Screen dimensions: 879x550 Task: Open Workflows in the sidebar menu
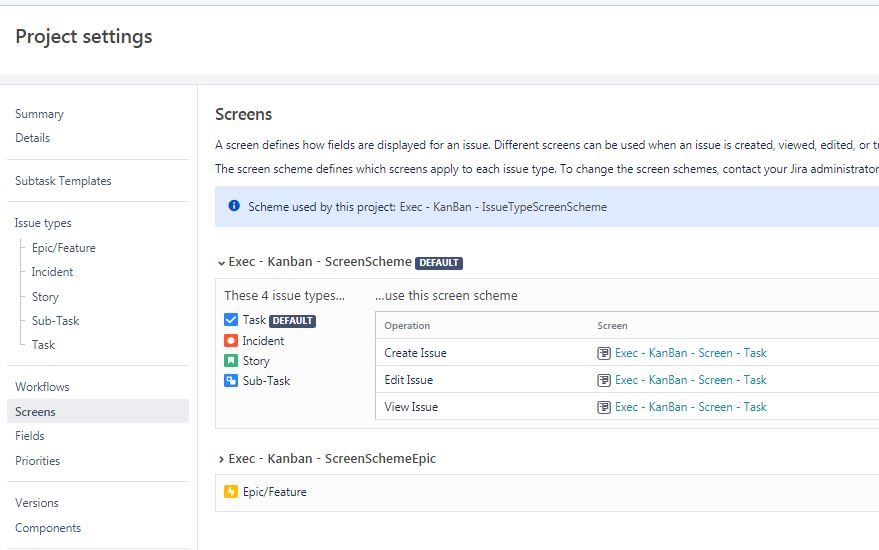click(x=42, y=387)
